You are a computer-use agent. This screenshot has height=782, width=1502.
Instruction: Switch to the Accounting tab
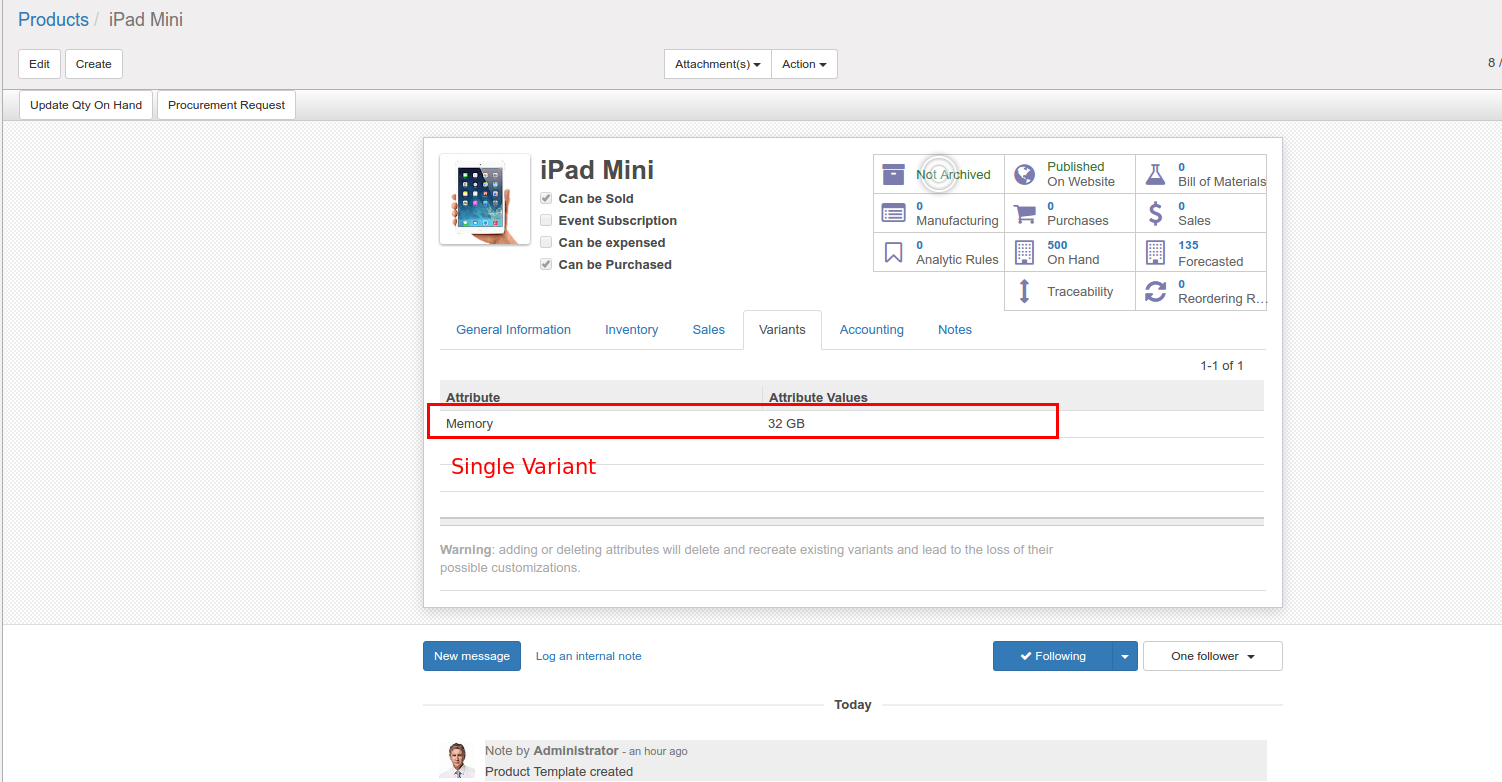pos(871,329)
